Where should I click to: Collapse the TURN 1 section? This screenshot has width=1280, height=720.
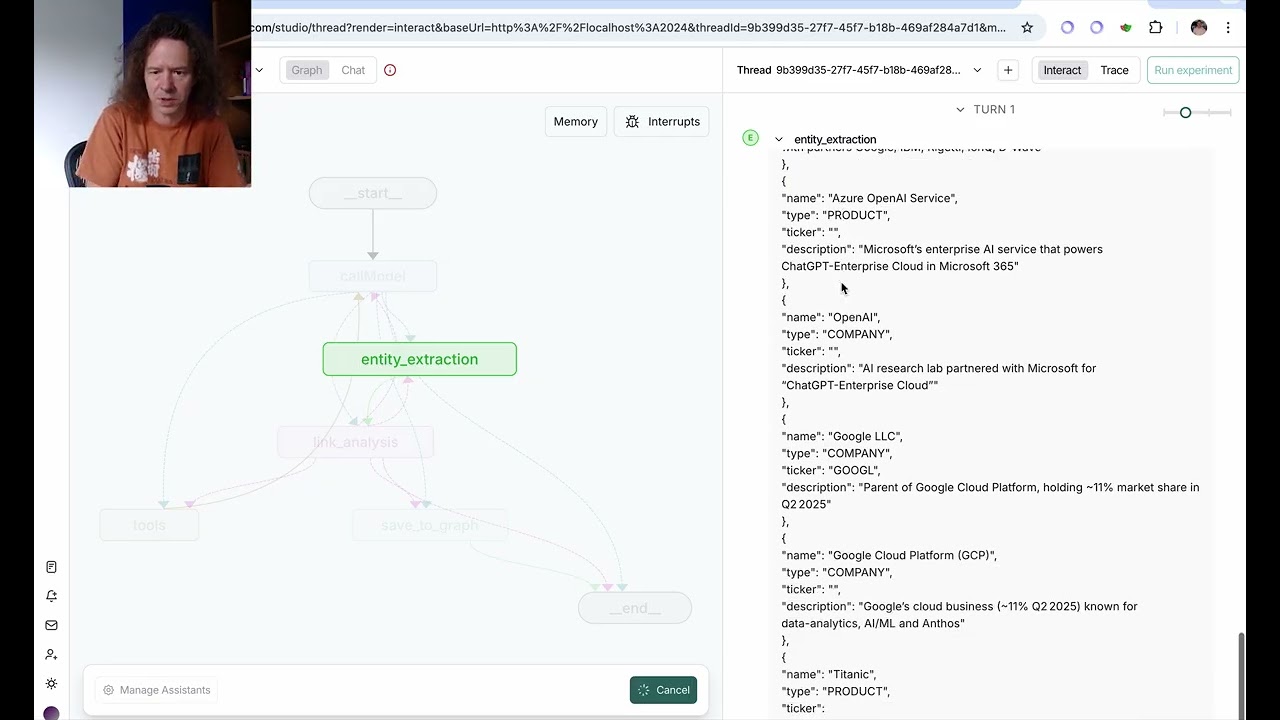960,110
